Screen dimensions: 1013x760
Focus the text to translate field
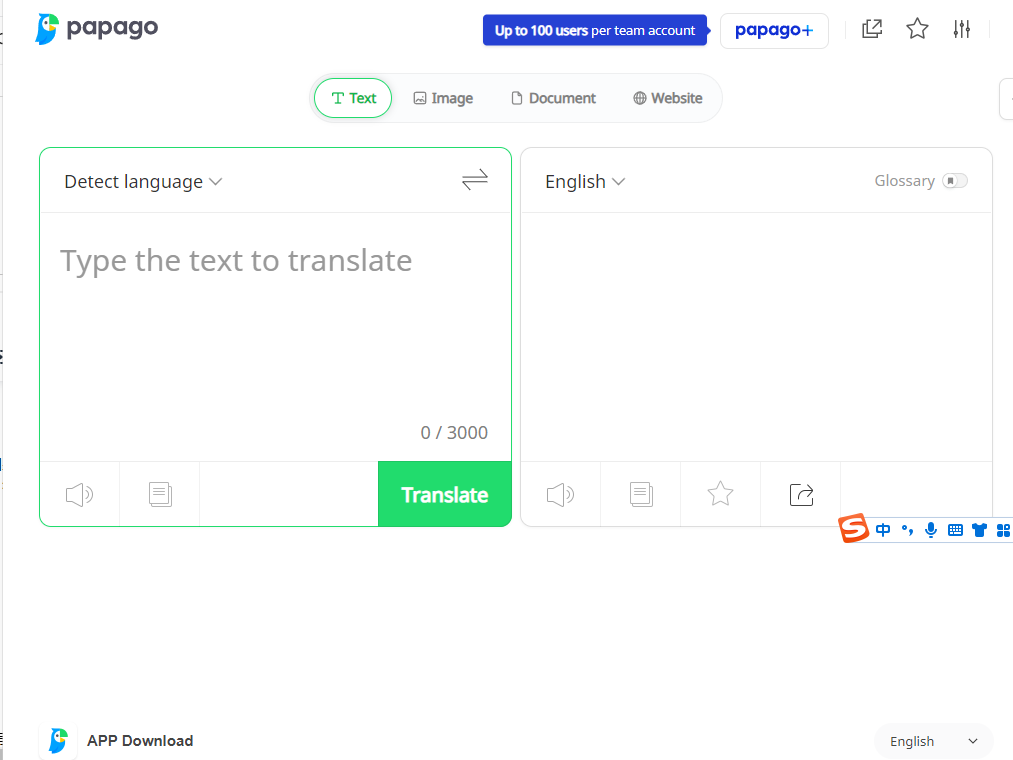coord(276,317)
